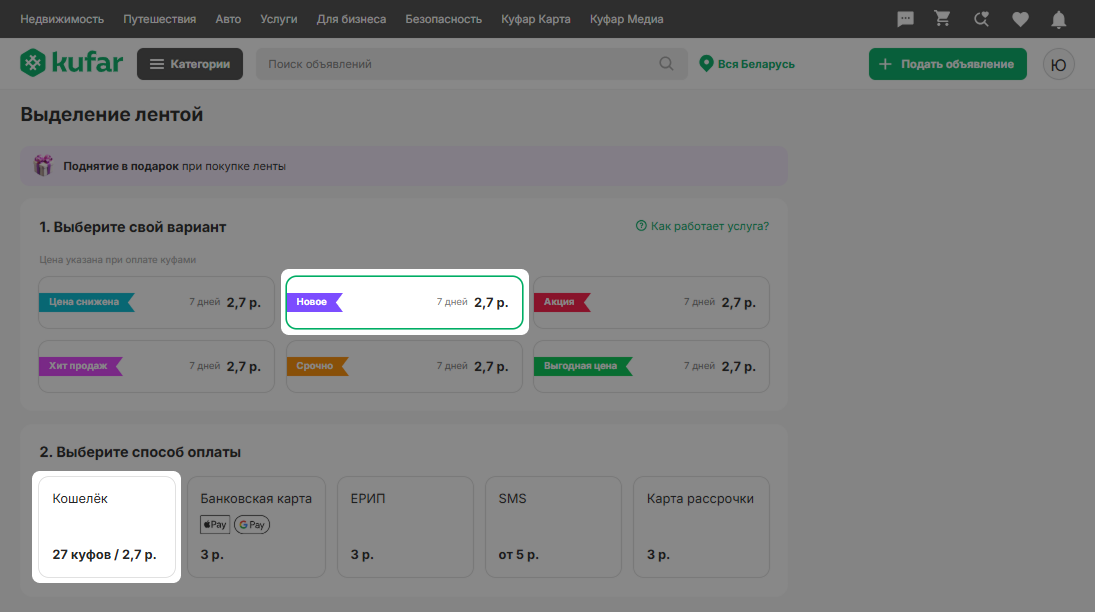Screen dimensions: 1095x612
Task: Open 'Куфар Карта' in top menu
Action: [x=536, y=19]
